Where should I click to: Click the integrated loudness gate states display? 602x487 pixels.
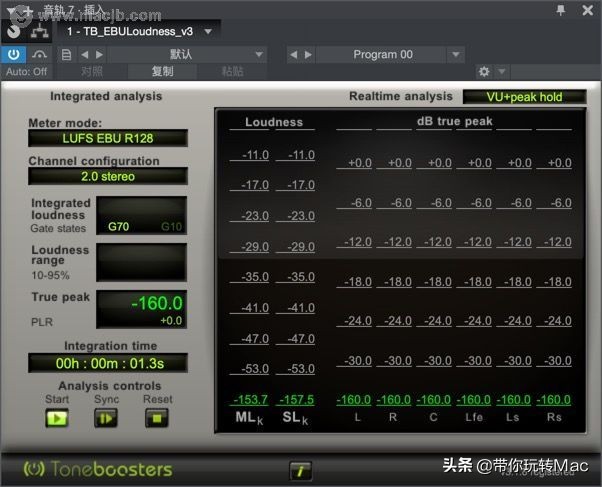141,215
